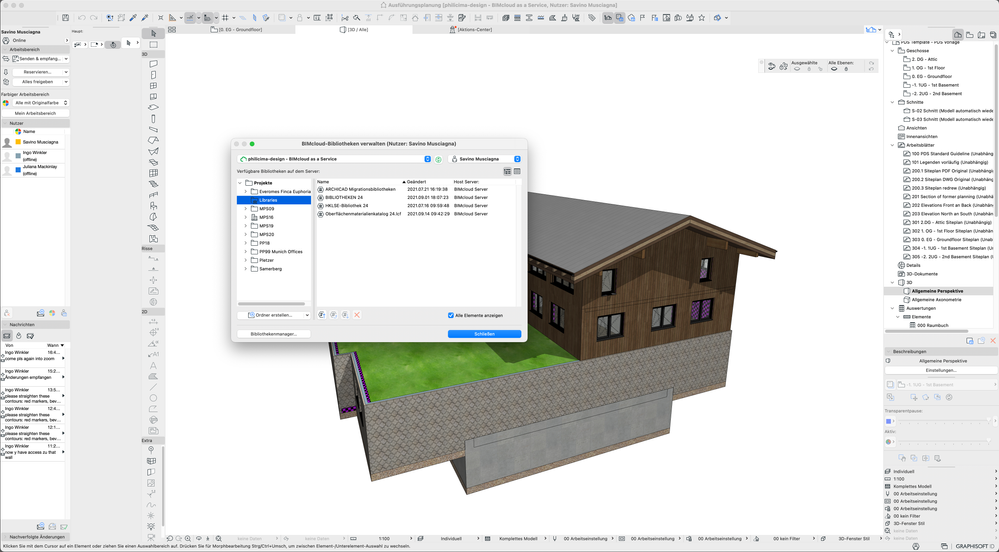Select the Beam tool in the toolbox
999x552 pixels.
pyautogui.click(x=153, y=129)
